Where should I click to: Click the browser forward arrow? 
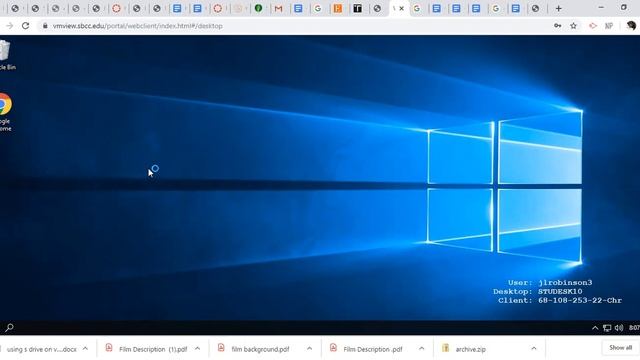pos(9,26)
